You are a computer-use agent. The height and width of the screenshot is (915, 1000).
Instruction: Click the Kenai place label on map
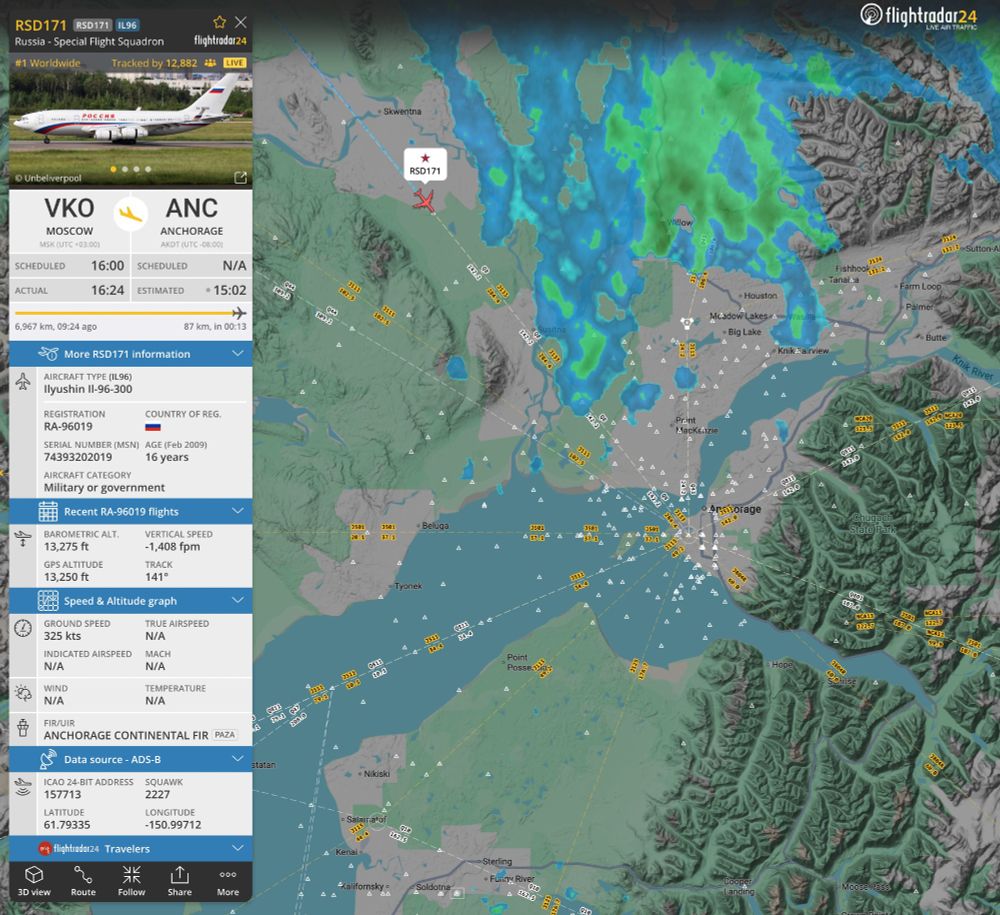point(347,852)
